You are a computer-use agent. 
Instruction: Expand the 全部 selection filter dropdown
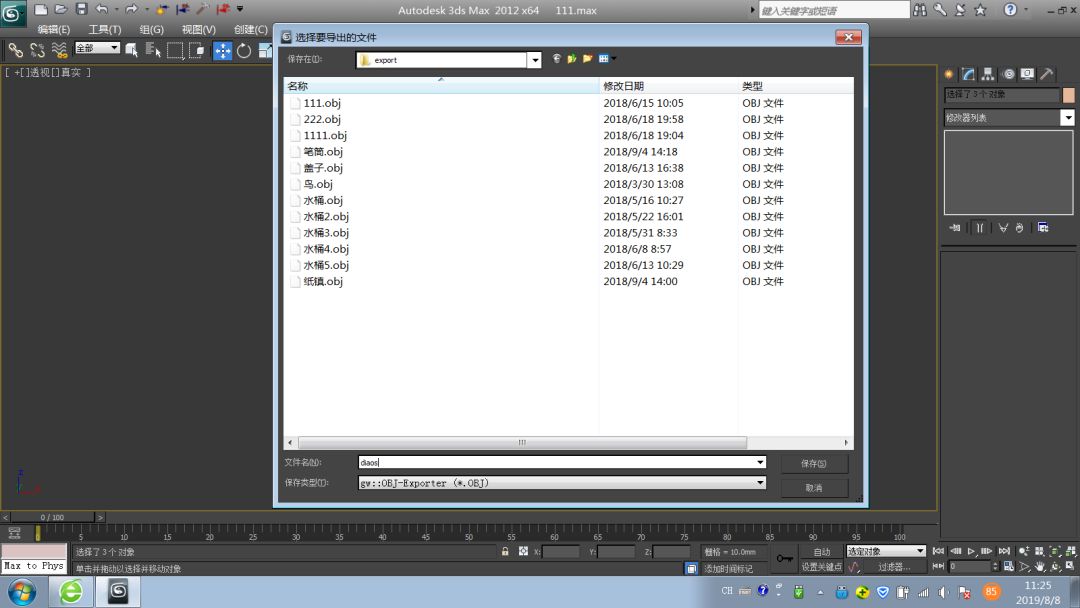pos(114,48)
